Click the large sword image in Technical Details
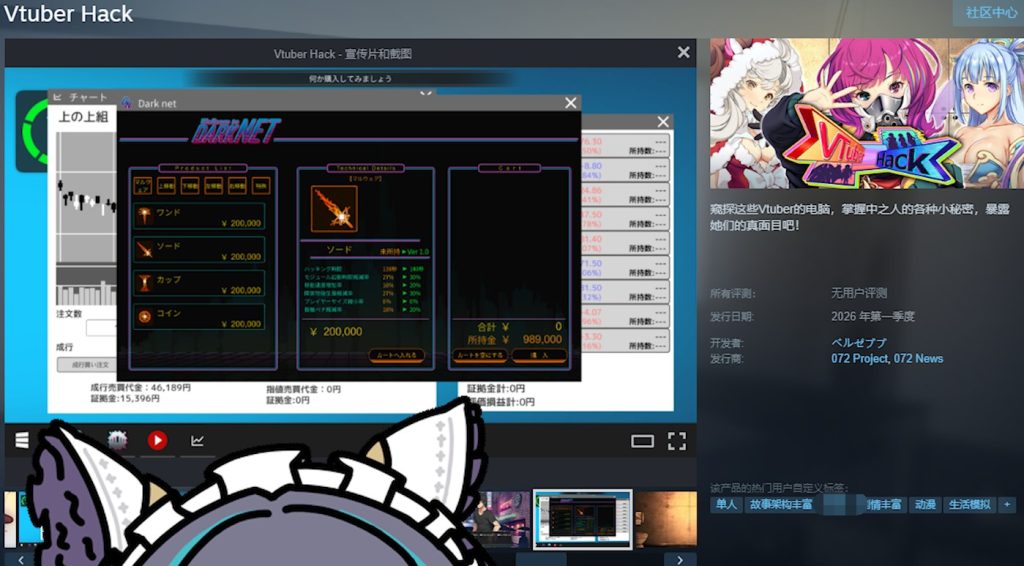 coord(334,209)
